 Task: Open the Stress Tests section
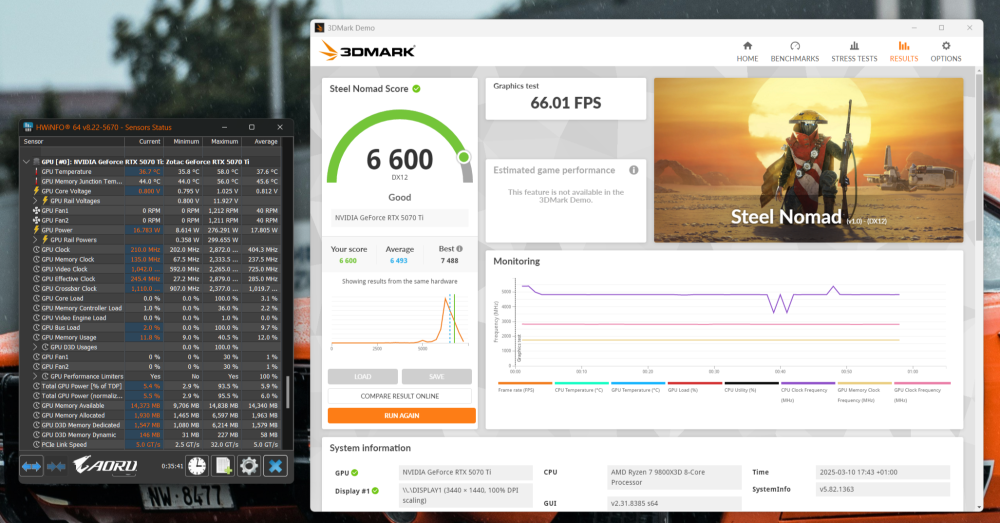tap(854, 52)
